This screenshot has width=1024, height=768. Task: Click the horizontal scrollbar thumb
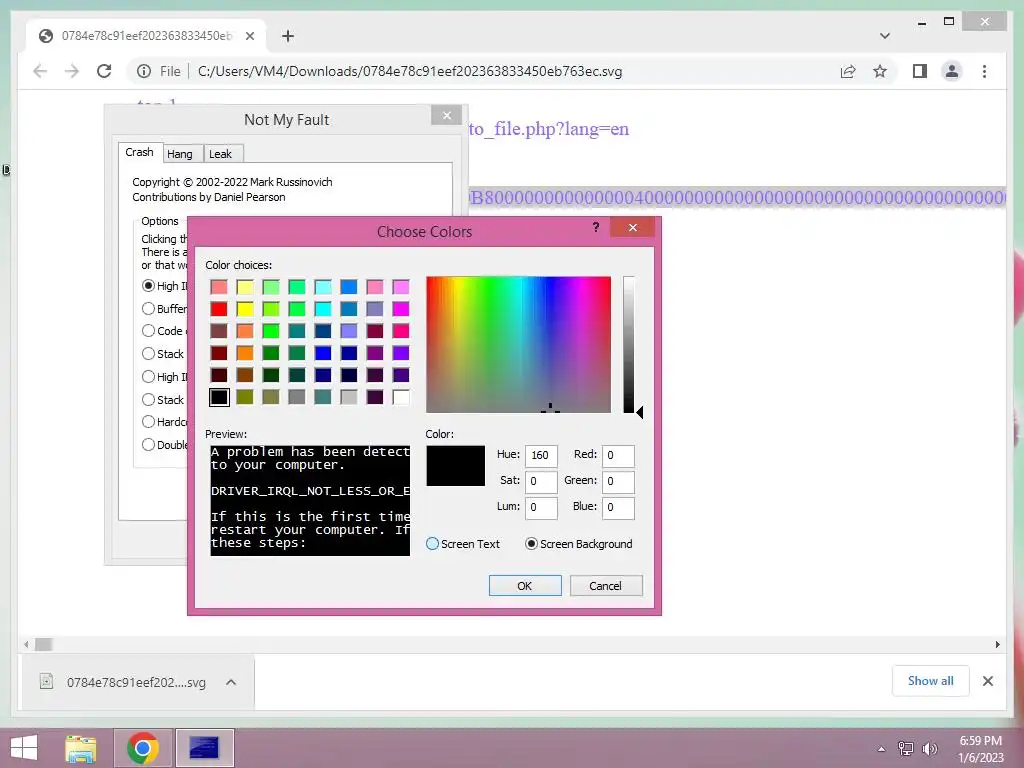pyautogui.click(x=44, y=645)
